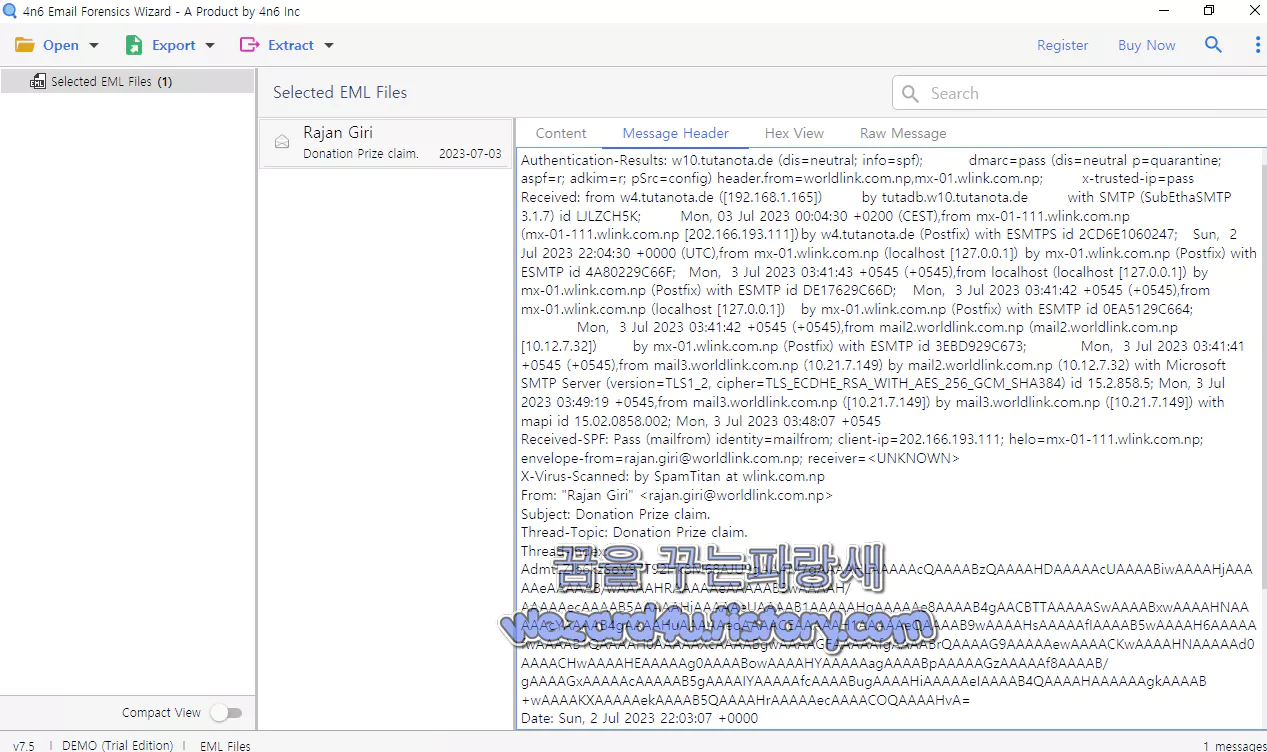The height and width of the screenshot is (752, 1267).
Task: Click the Extract icon
Action: [250, 45]
